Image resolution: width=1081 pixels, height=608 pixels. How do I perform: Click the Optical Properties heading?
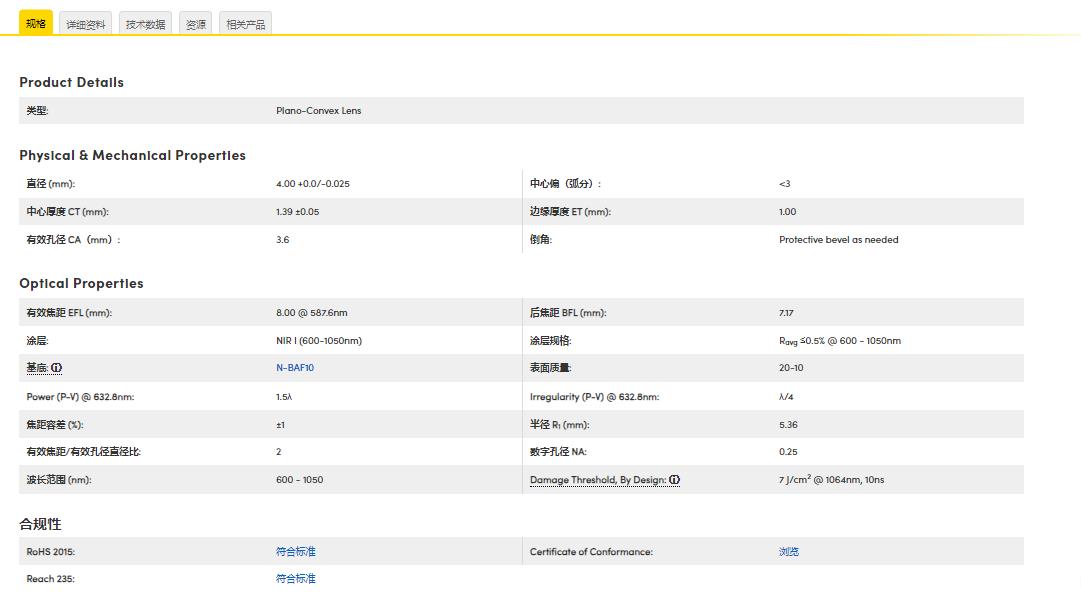coord(81,283)
